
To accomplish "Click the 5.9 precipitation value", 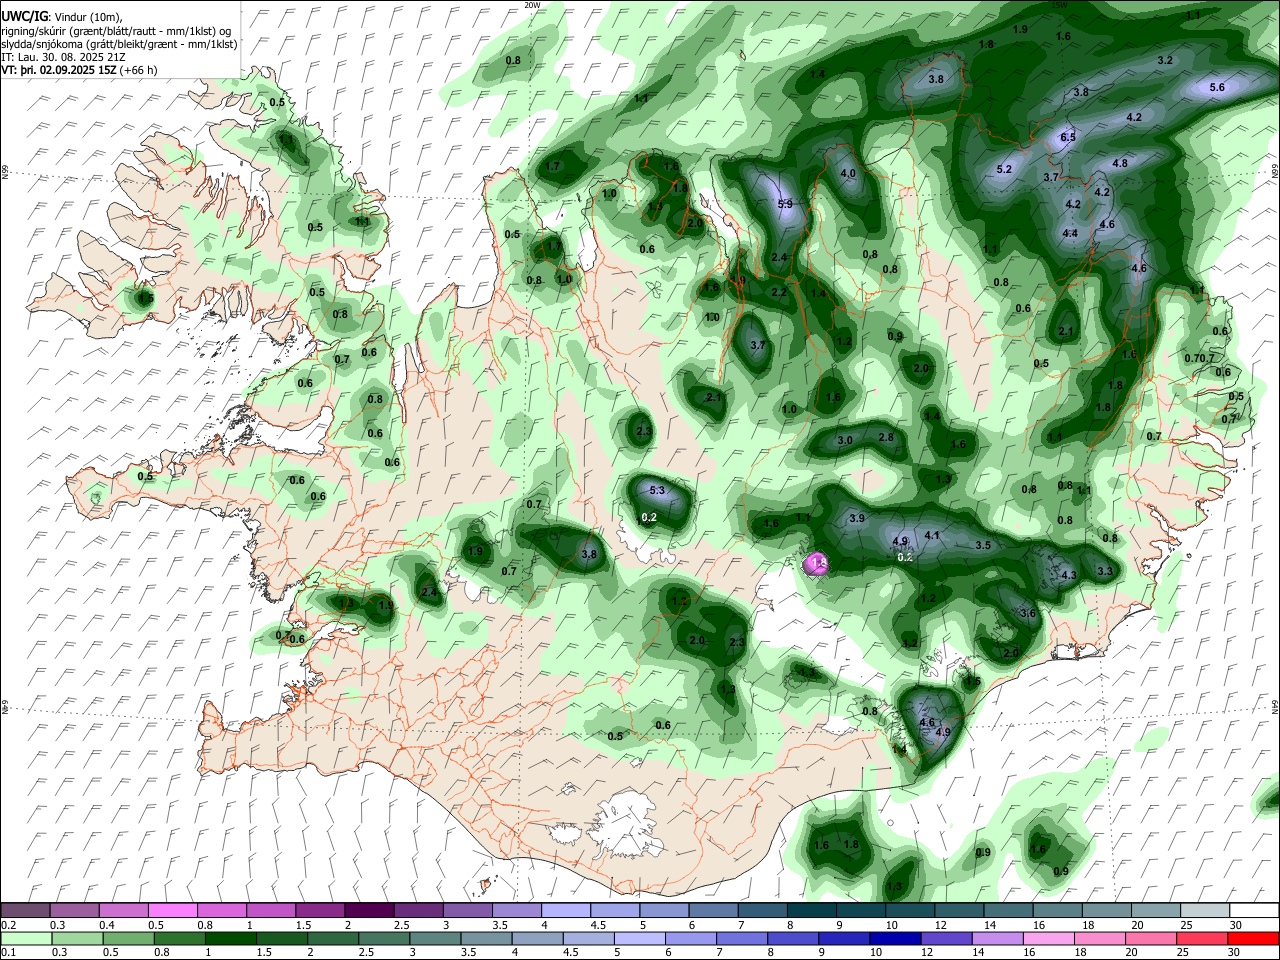I will pyautogui.click(x=785, y=205).
